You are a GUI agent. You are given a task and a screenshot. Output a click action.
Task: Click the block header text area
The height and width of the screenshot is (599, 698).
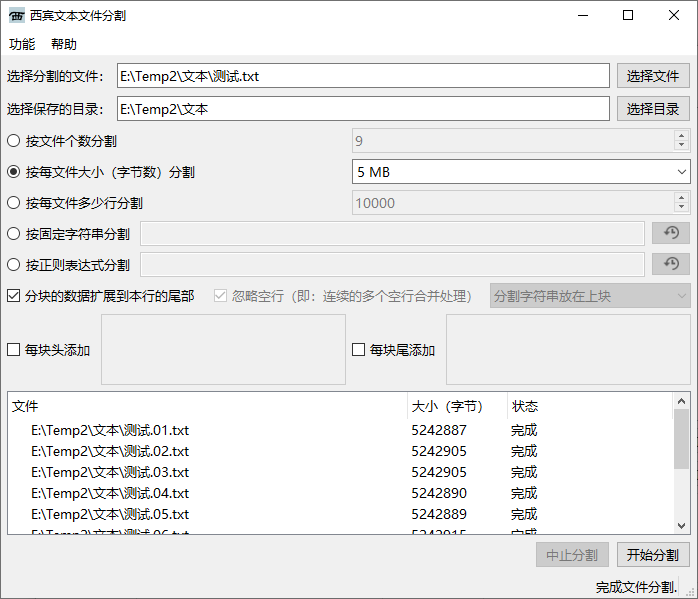tap(223, 349)
